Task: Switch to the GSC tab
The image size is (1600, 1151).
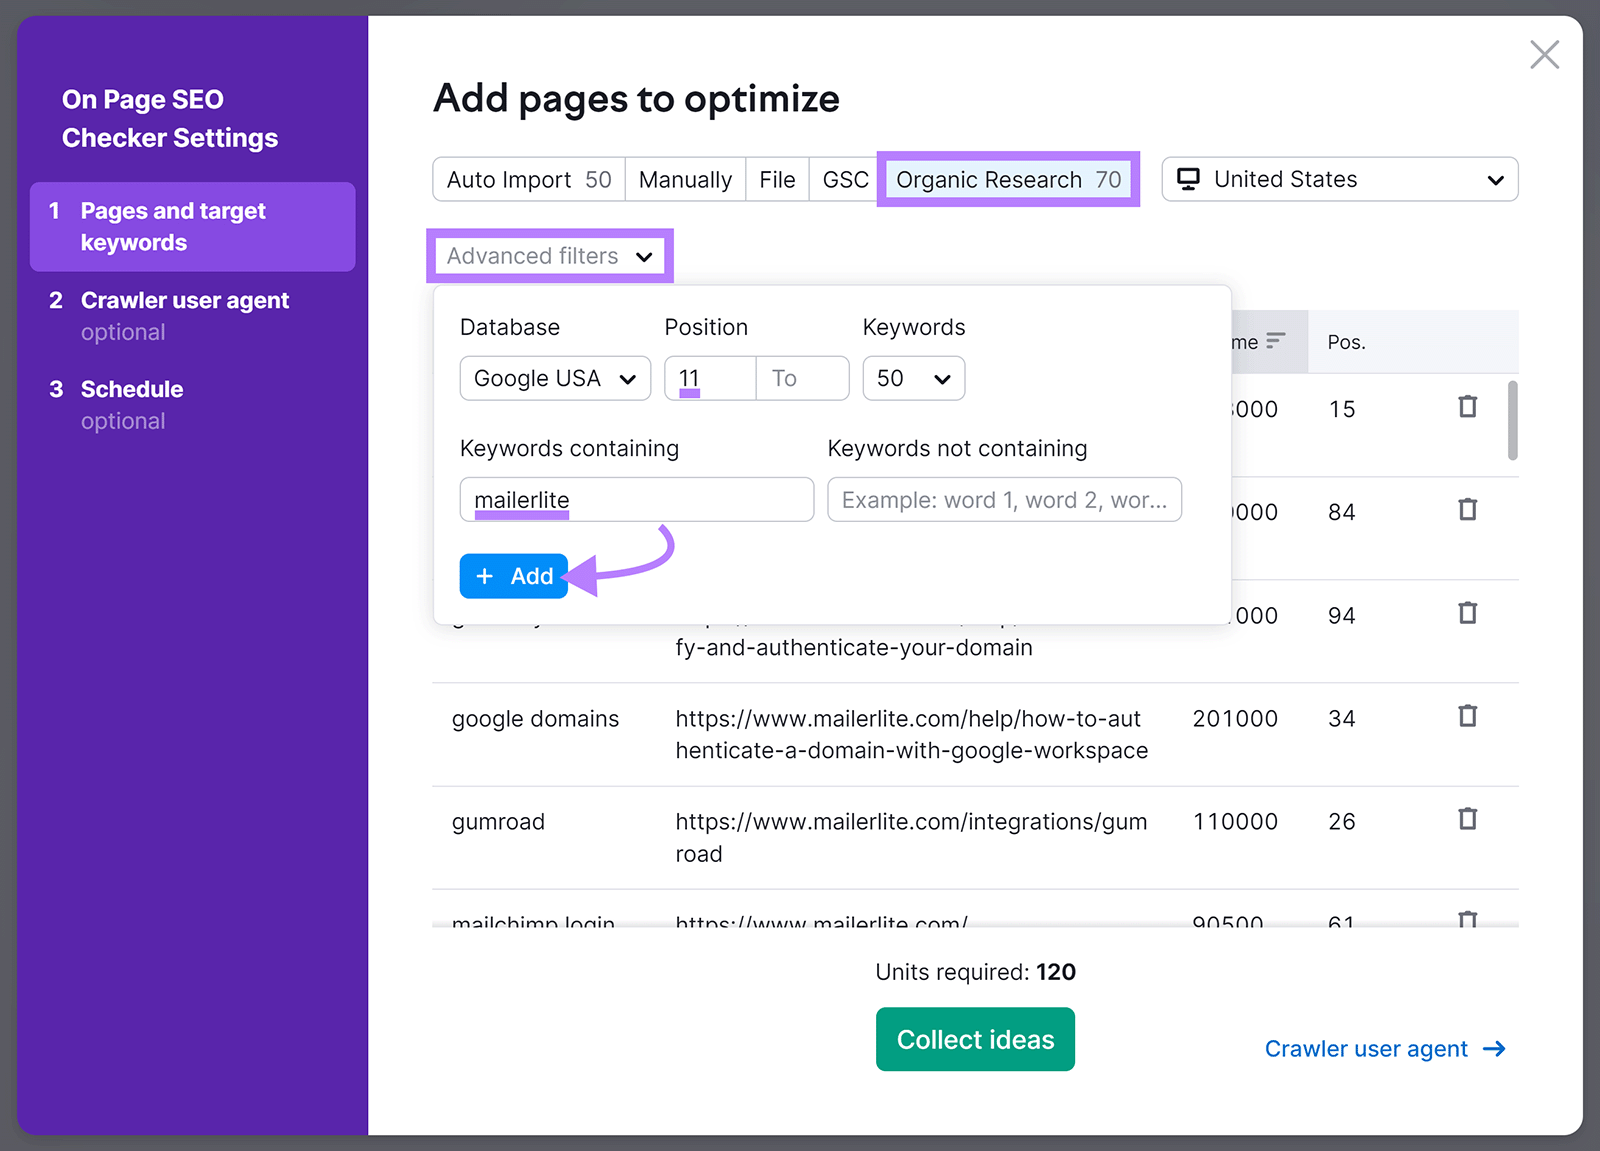Action: (x=843, y=179)
